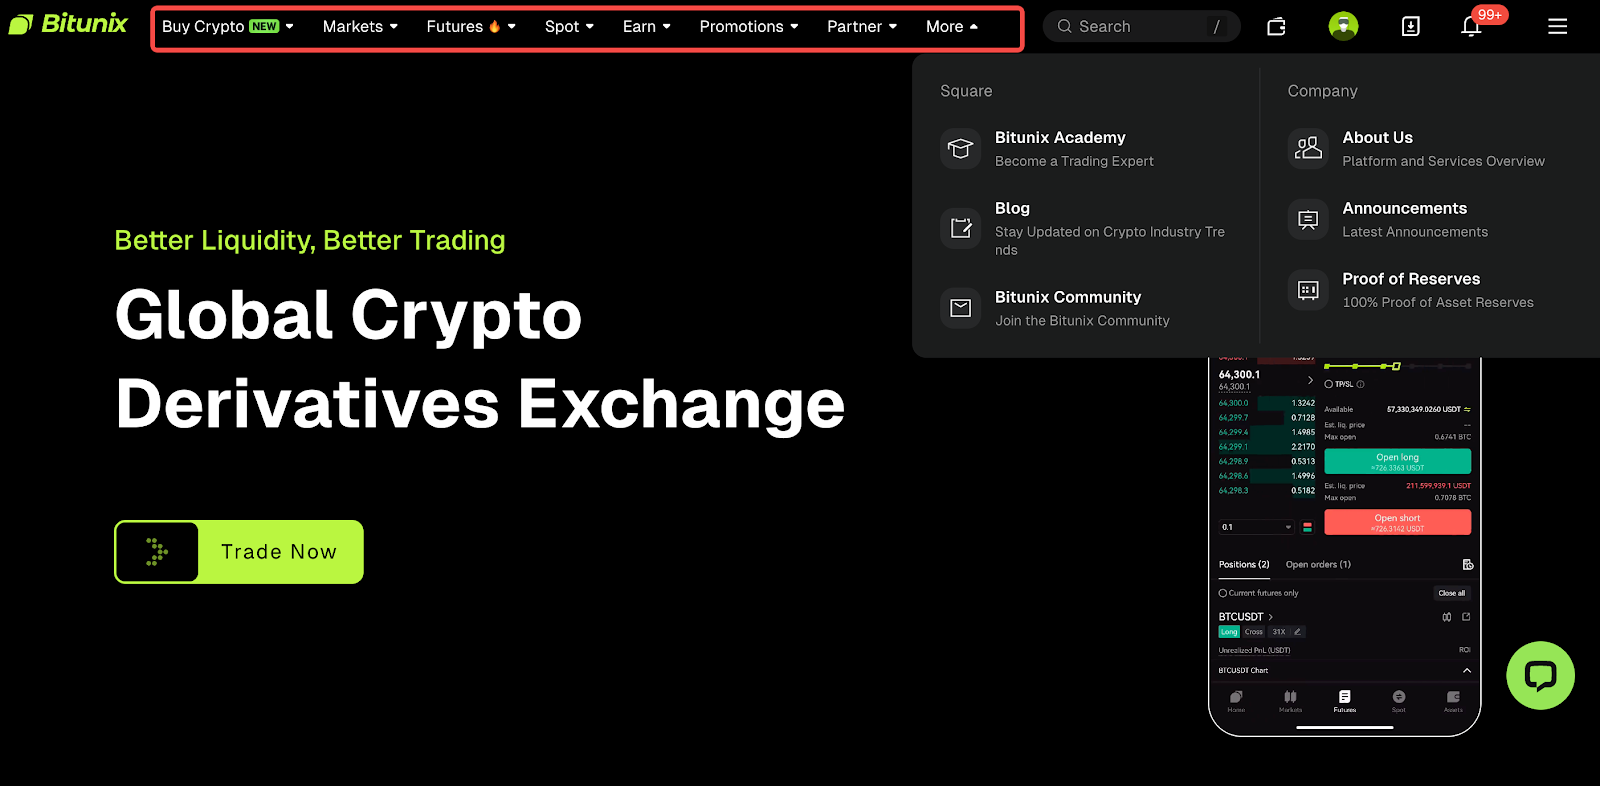Click the order book layout icon
This screenshot has height=786, width=1600.
tap(1307, 527)
